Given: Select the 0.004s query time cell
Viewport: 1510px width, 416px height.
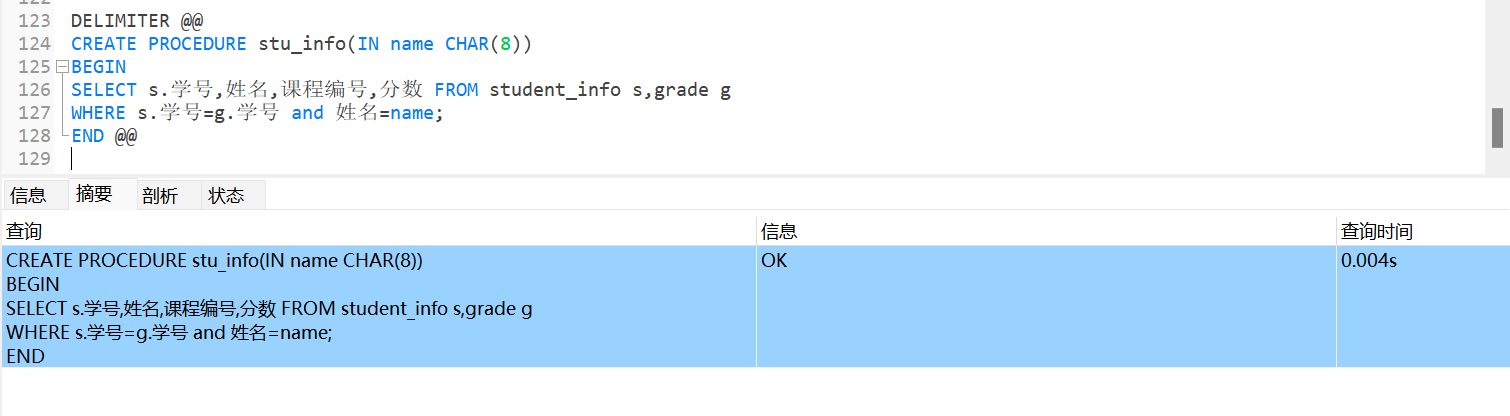Looking at the screenshot, I should [x=1369, y=261].
